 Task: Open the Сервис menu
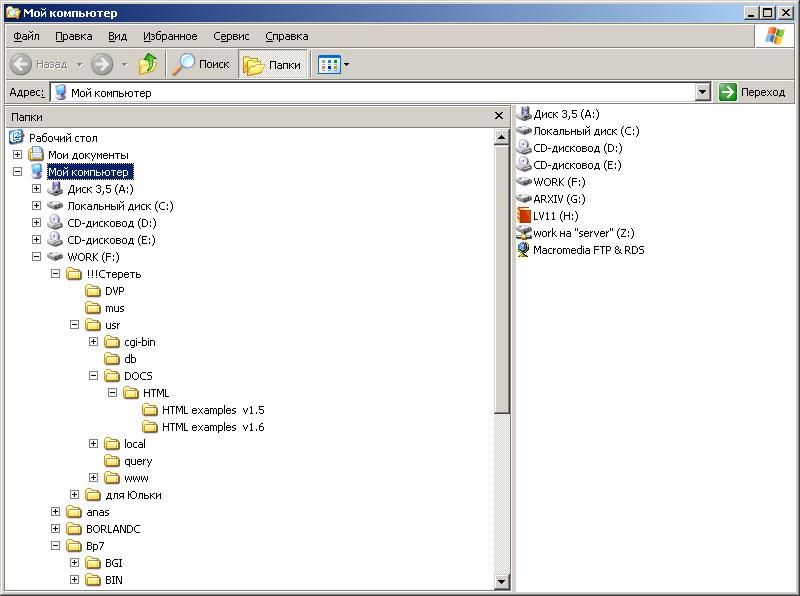point(231,36)
